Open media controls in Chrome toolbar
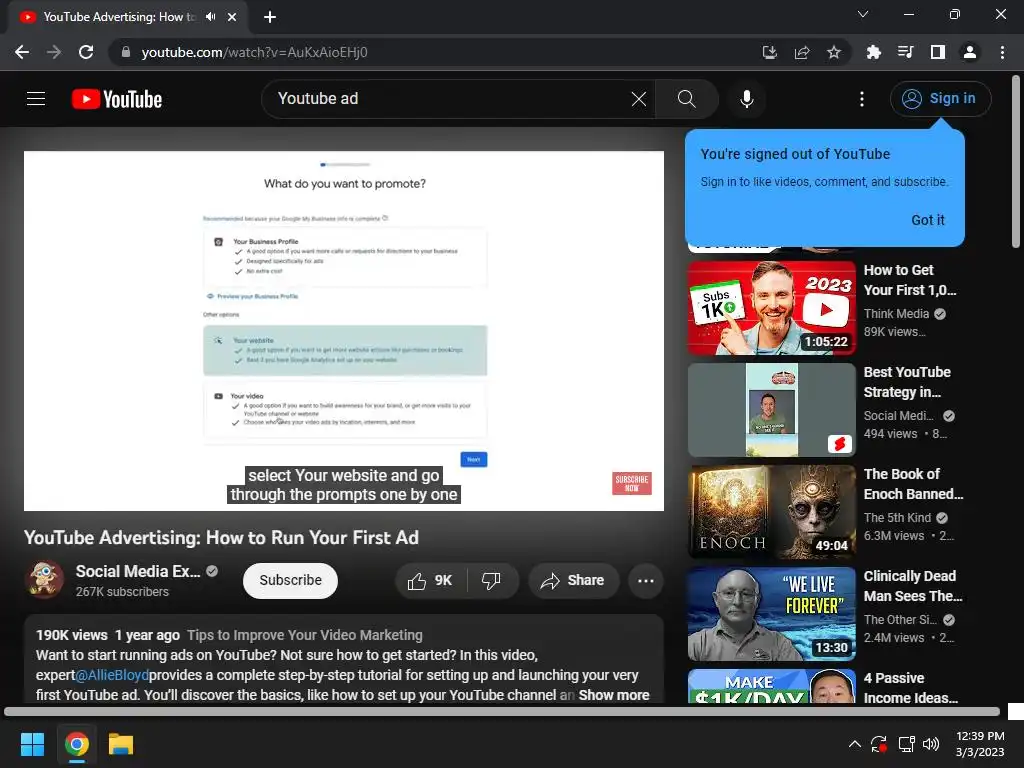The height and width of the screenshot is (768, 1024). (906, 52)
